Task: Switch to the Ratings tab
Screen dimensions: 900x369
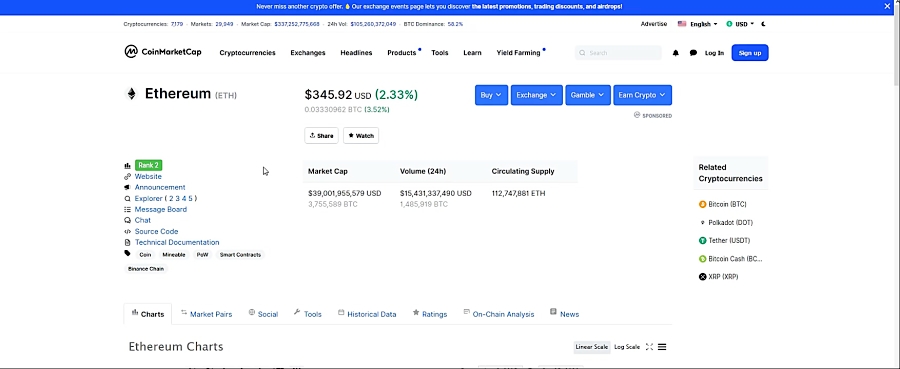Action: point(430,314)
